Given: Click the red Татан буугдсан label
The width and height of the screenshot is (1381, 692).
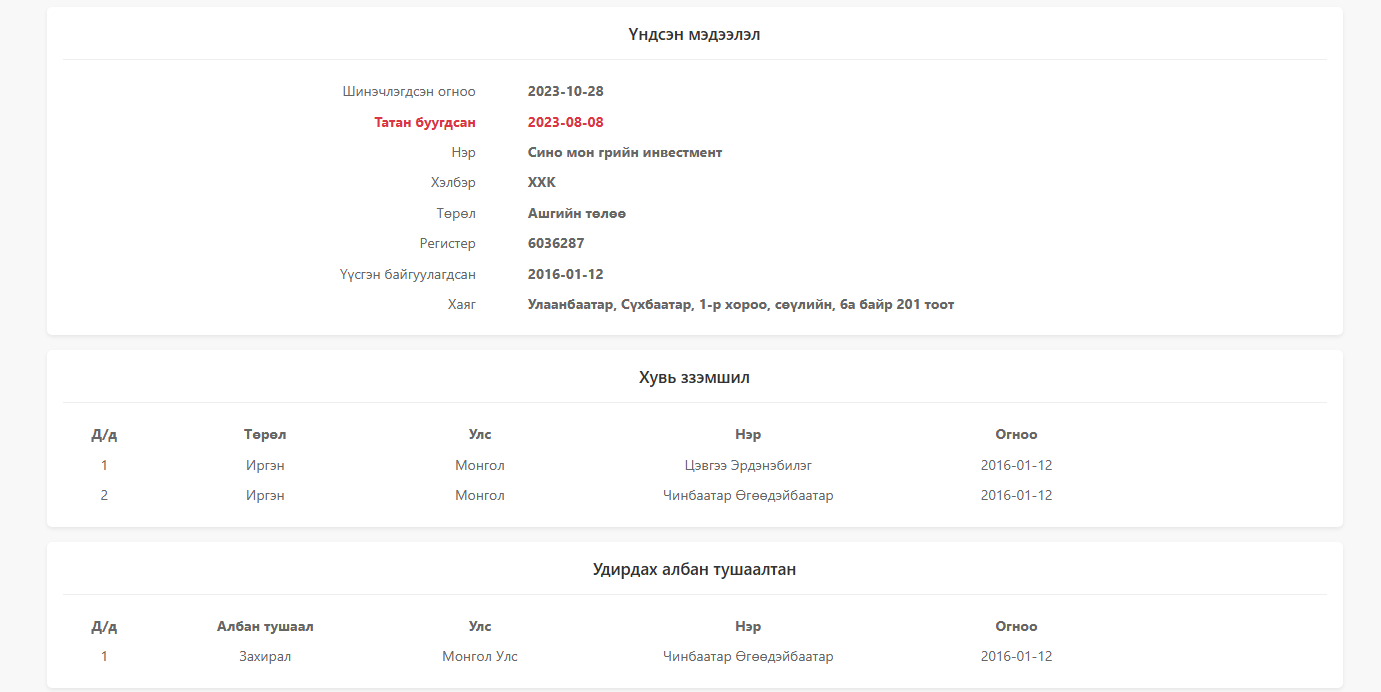Looking at the screenshot, I should (x=425, y=122).
